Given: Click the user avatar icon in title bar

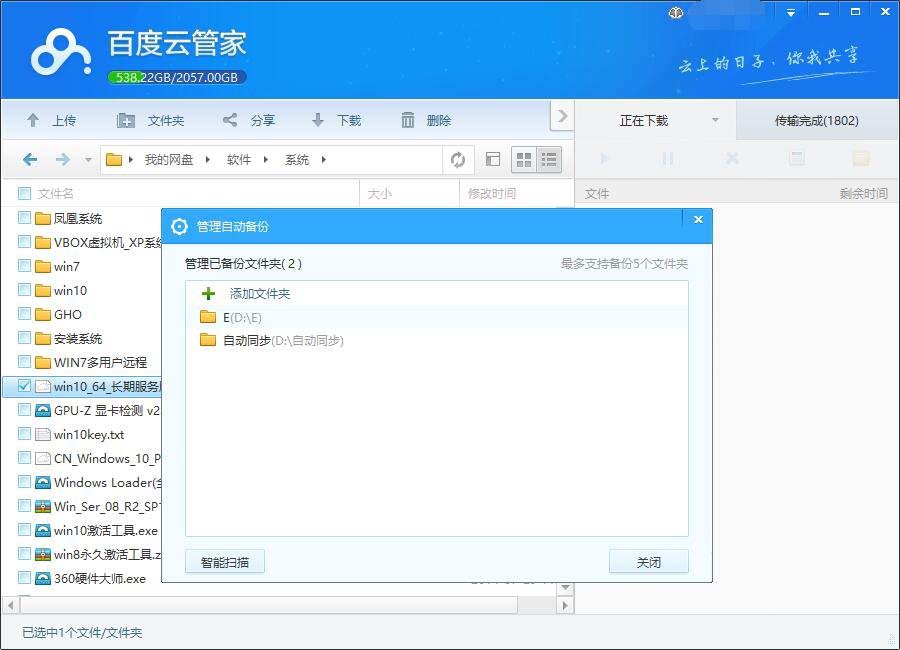Looking at the screenshot, I should (676, 13).
